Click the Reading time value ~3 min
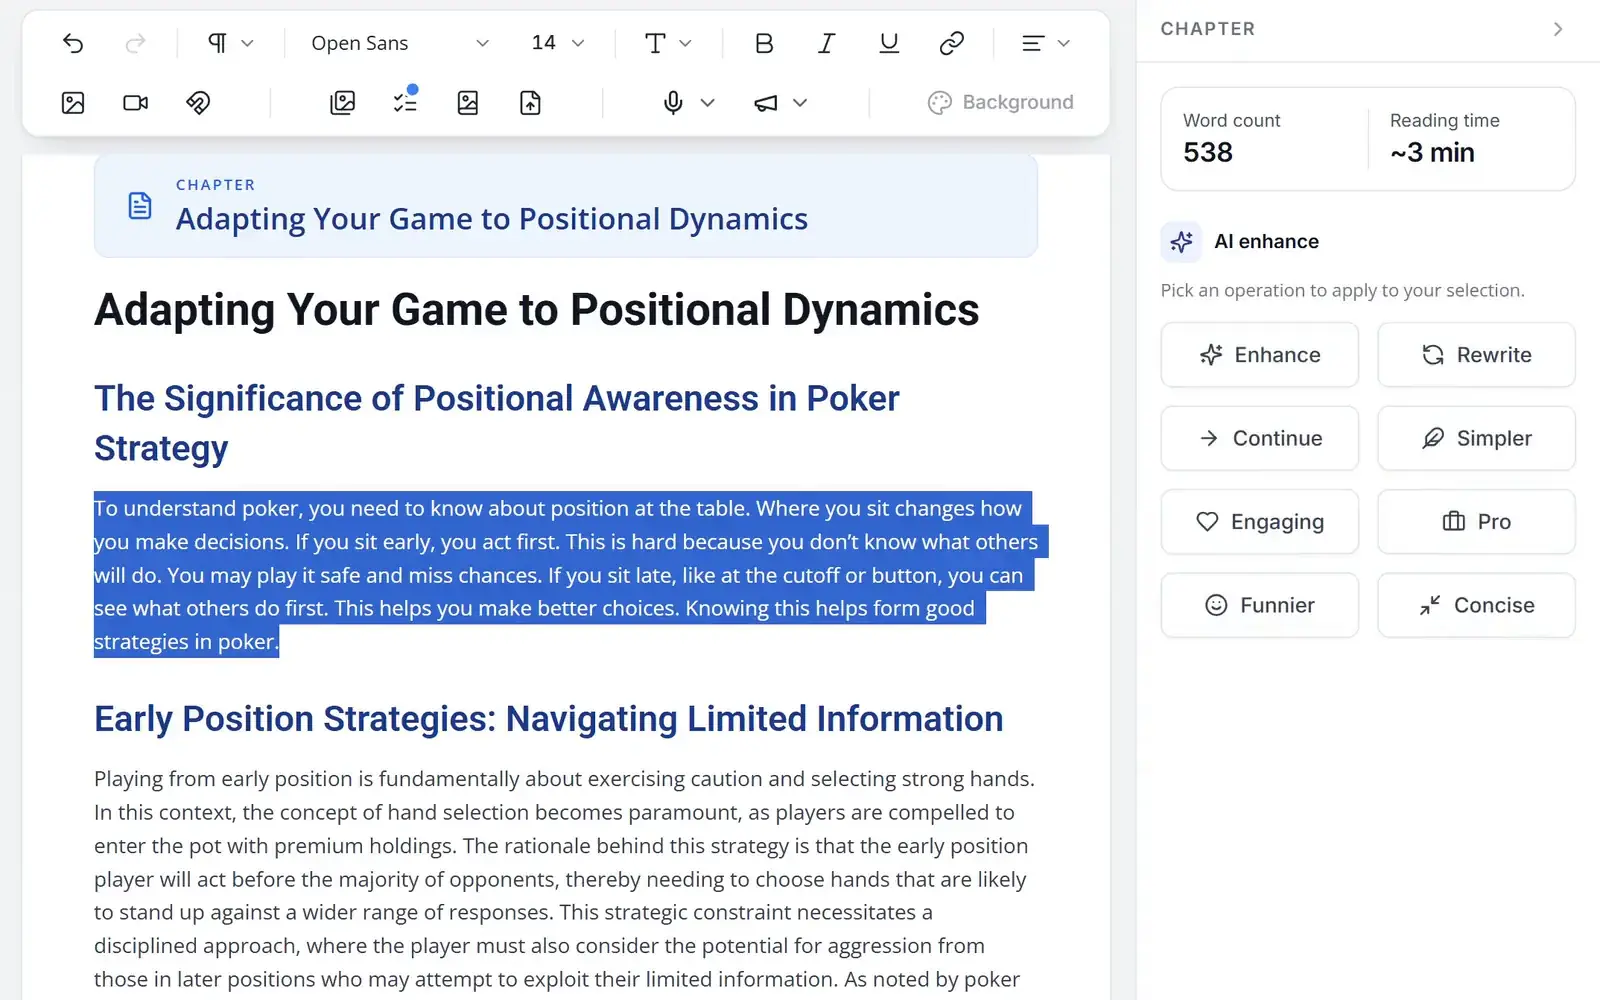The image size is (1600, 1000). point(1432,153)
